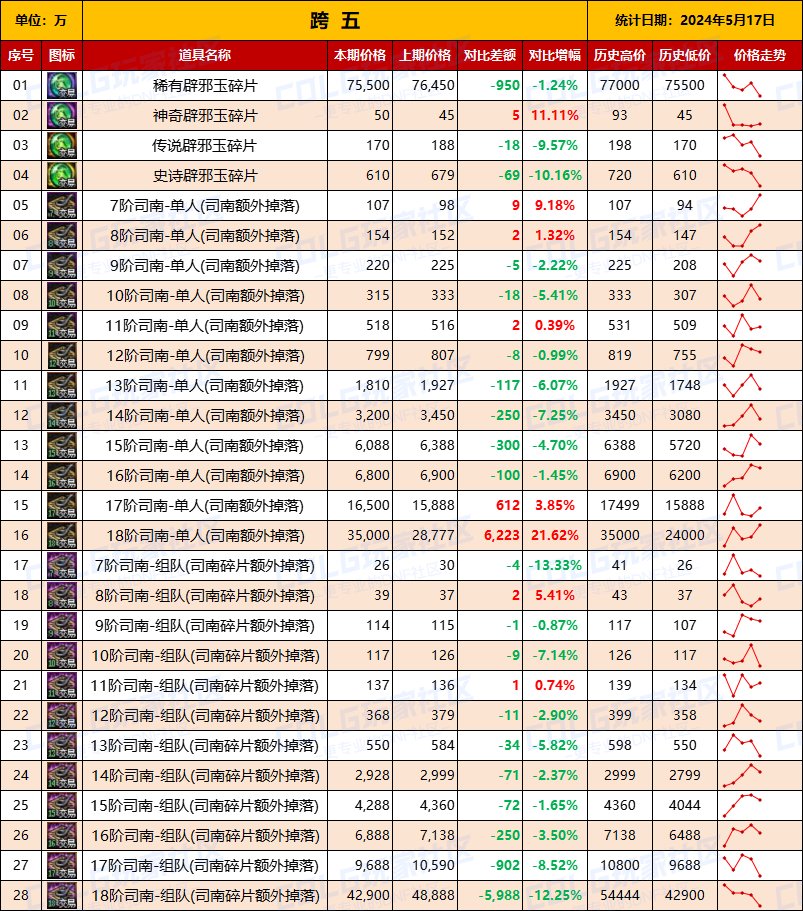803x911 pixels.
Task: Click the 6488 historical low cell
Action: [x=684, y=836]
